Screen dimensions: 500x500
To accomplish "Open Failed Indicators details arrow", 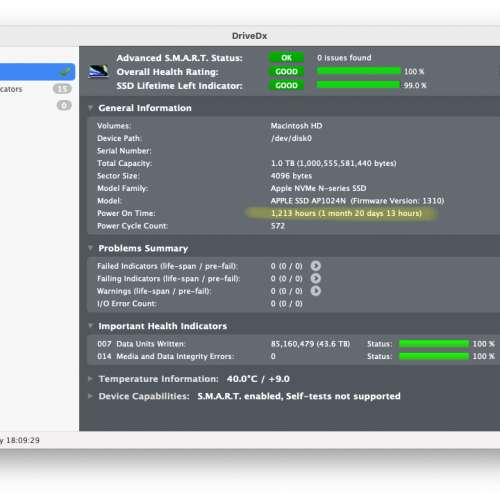I will (316, 266).
